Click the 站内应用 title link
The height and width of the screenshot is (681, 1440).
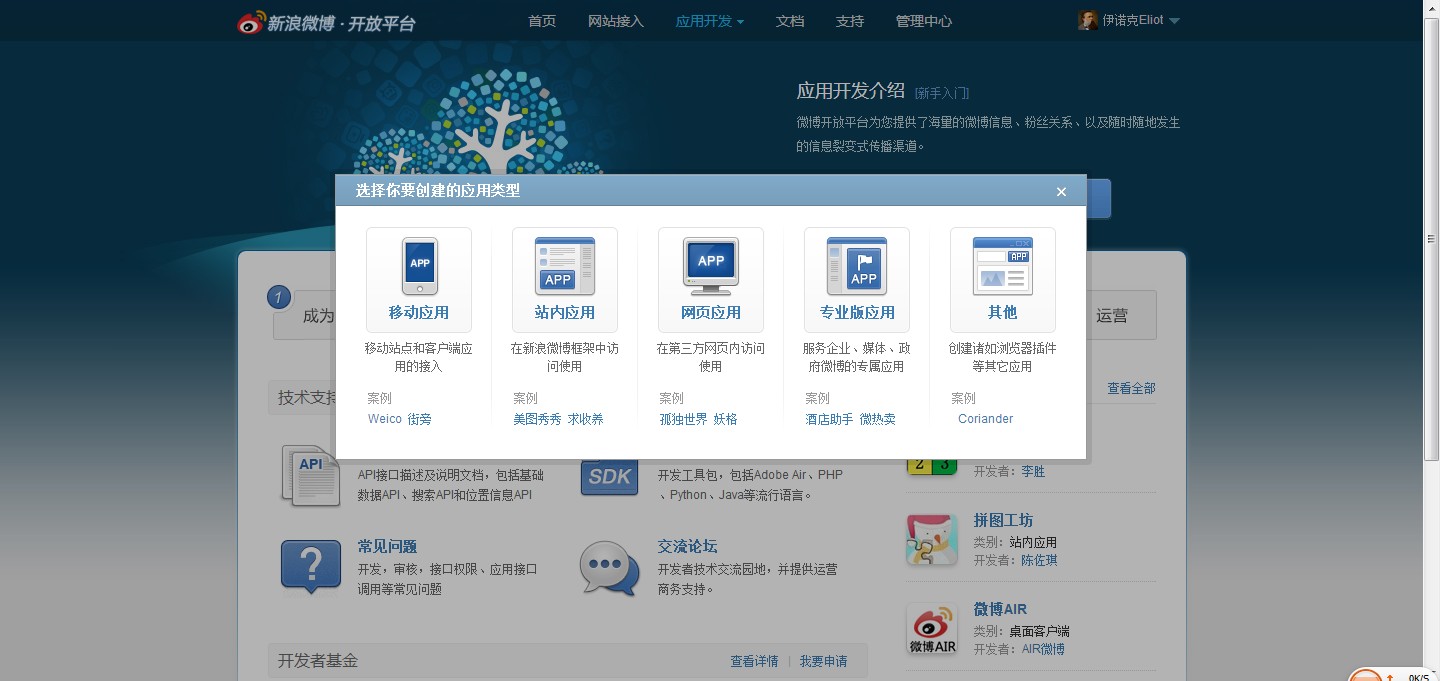click(x=565, y=312)
